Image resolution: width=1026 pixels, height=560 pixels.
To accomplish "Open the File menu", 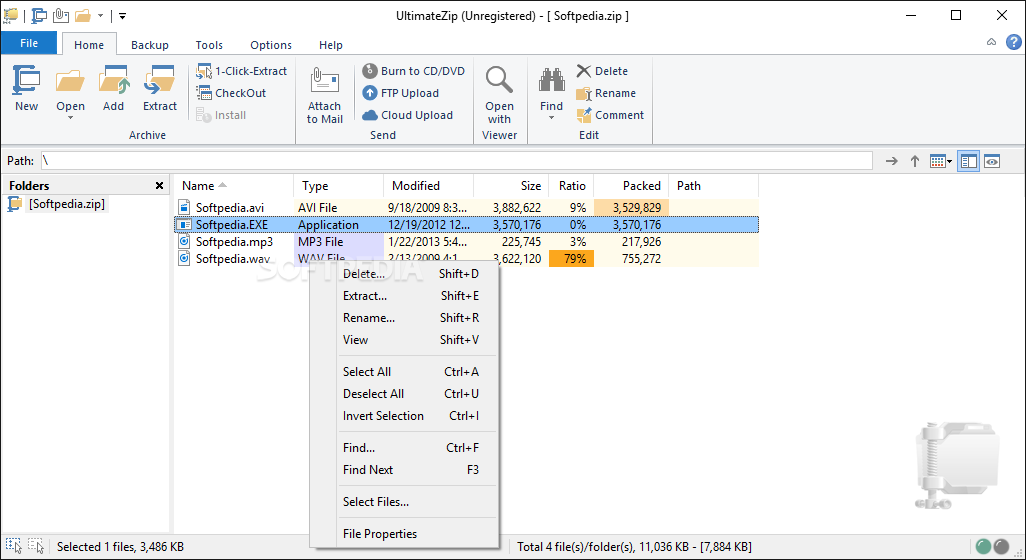I will click(x=29, y=43).
